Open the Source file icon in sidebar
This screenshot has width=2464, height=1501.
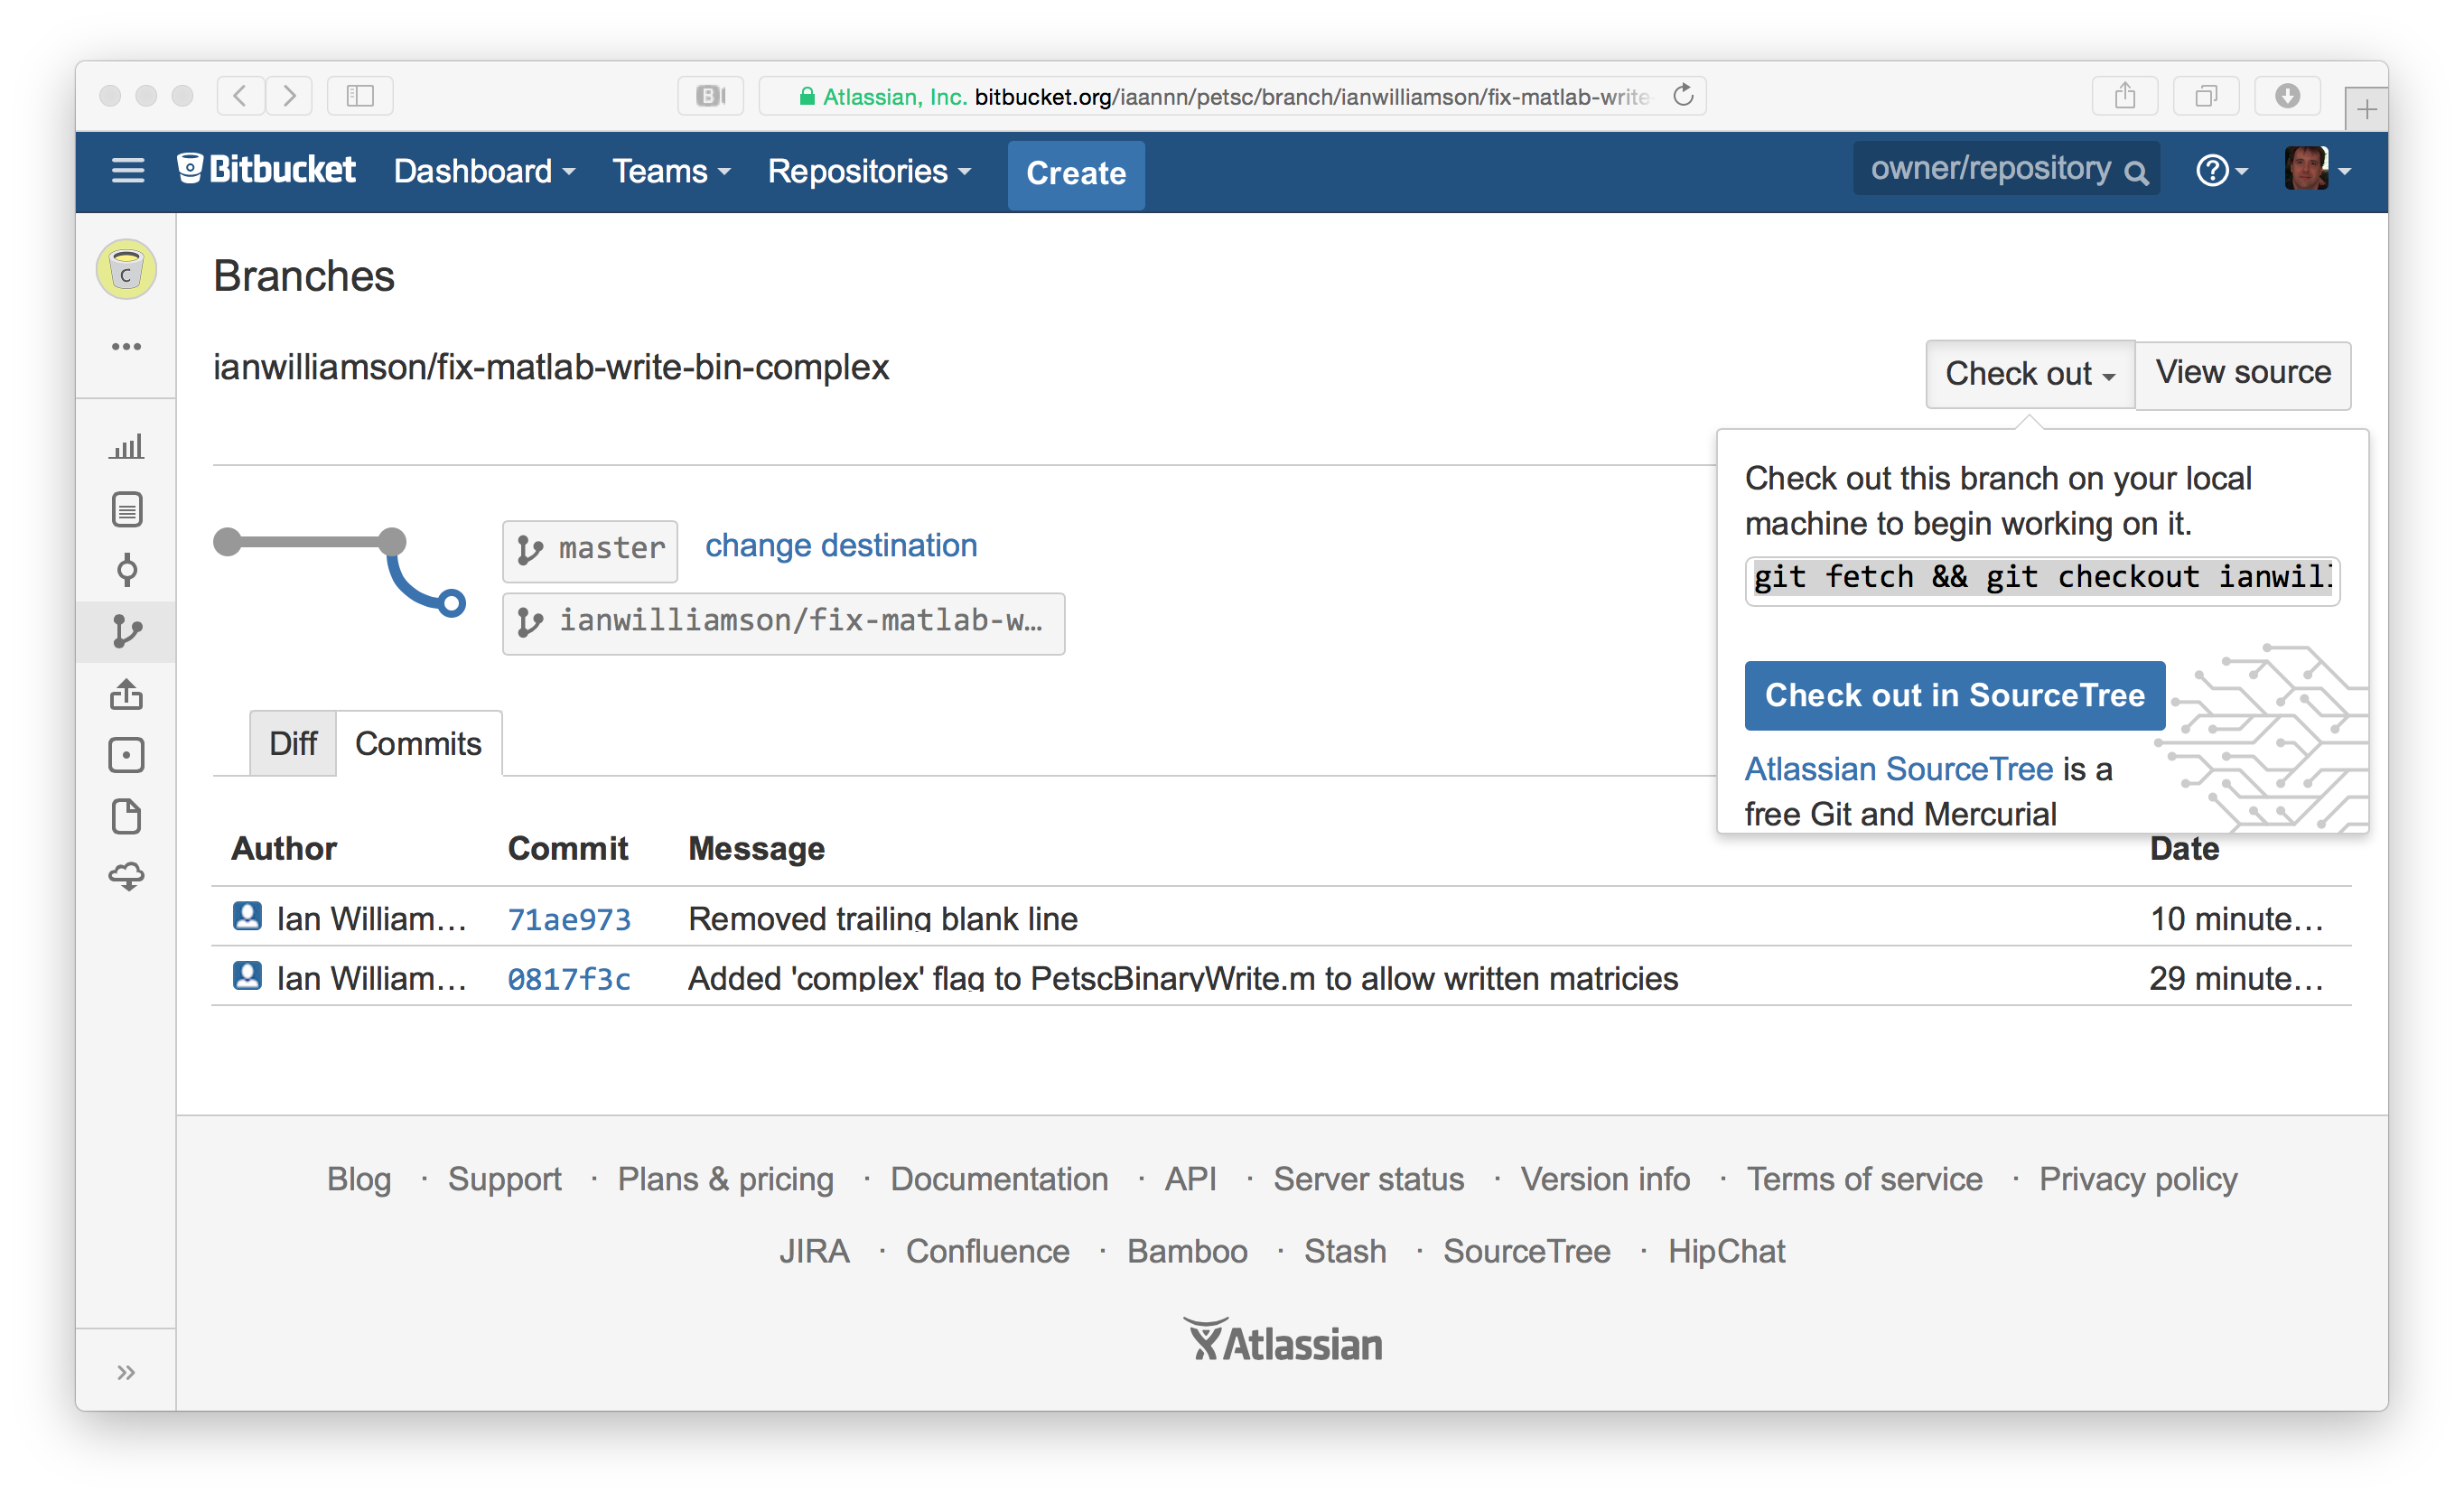(x=126, y=509)
